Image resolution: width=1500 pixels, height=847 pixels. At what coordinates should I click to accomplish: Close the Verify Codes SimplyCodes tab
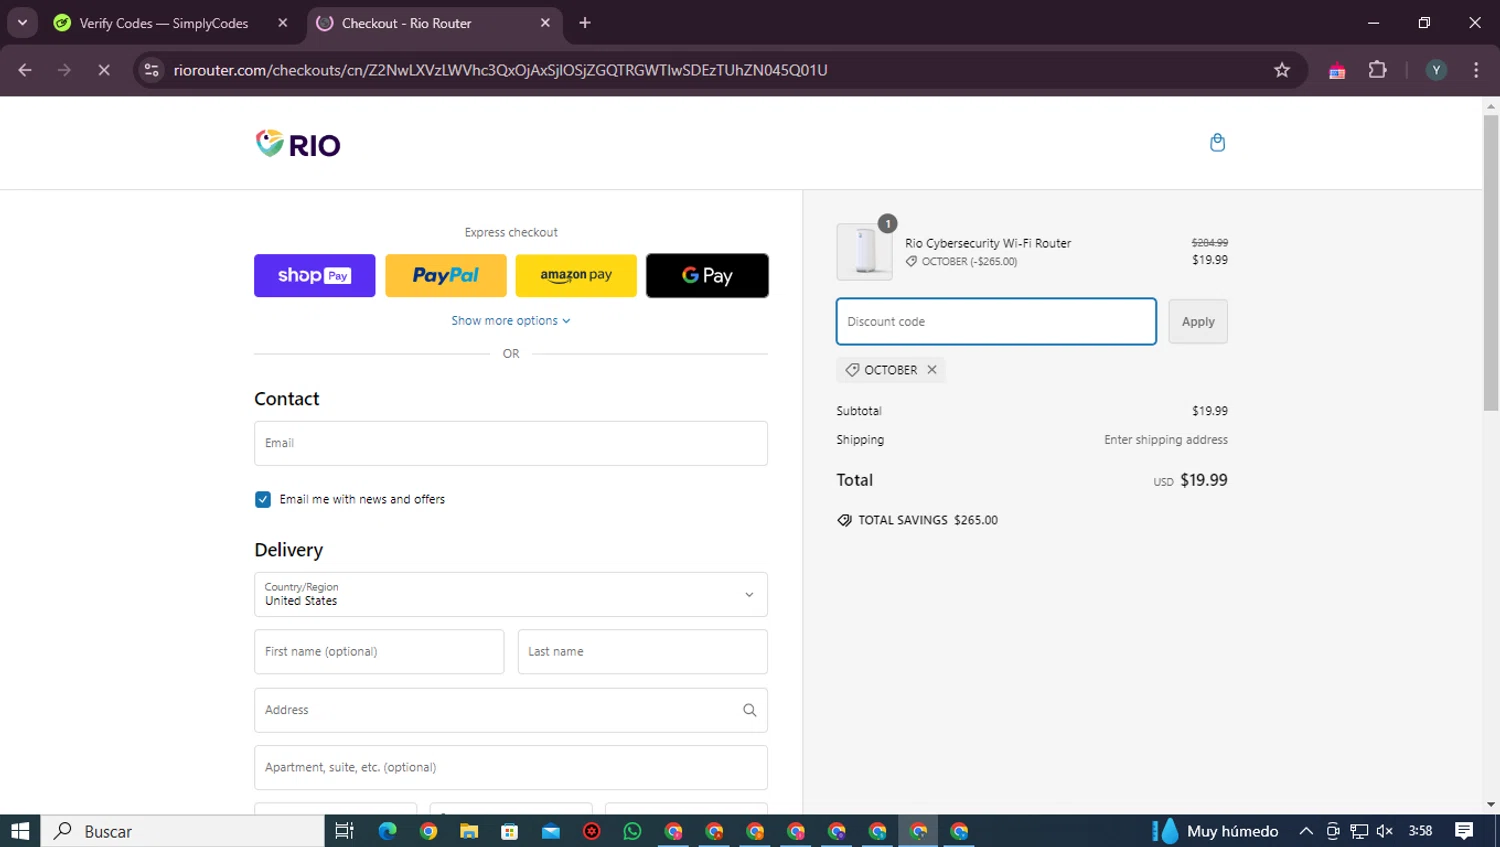coord(283,23)
